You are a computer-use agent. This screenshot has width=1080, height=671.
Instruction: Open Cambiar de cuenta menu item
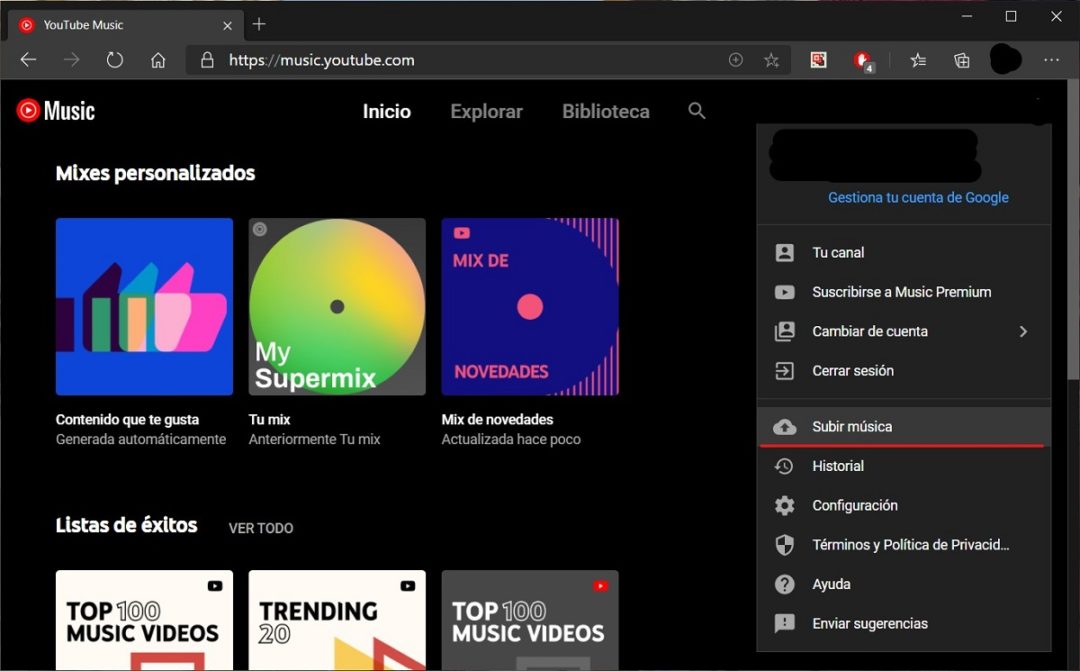click(x=904, y=331)
